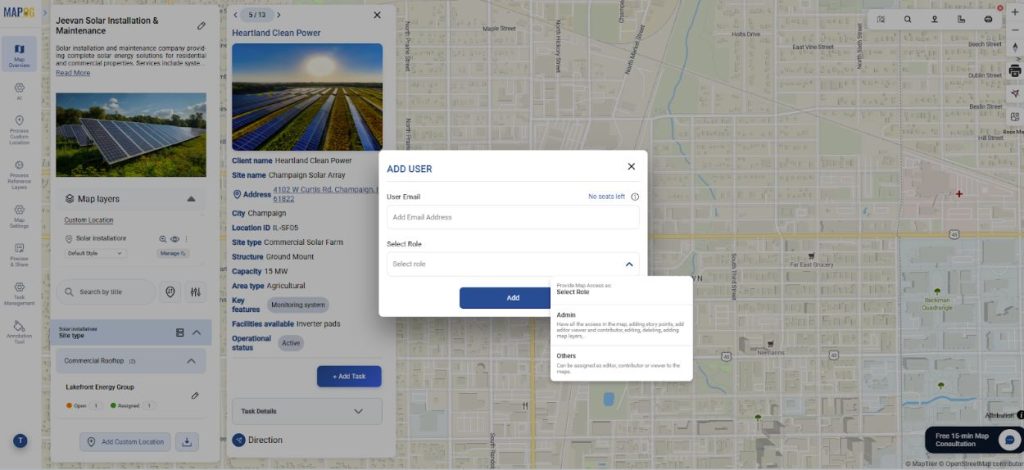Click the info icon beside No seats left
The height and width of the screenshot is (470, 1024).
(635, 197)
